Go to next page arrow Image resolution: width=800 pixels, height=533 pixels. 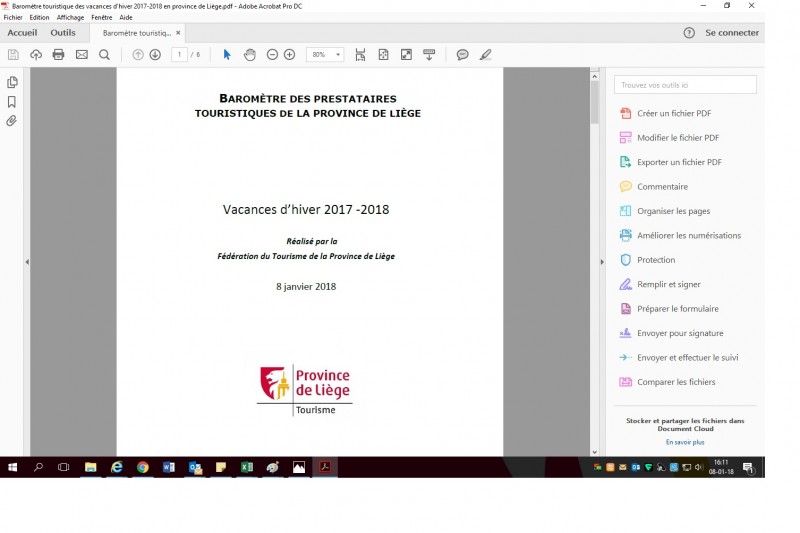point(155,55)
